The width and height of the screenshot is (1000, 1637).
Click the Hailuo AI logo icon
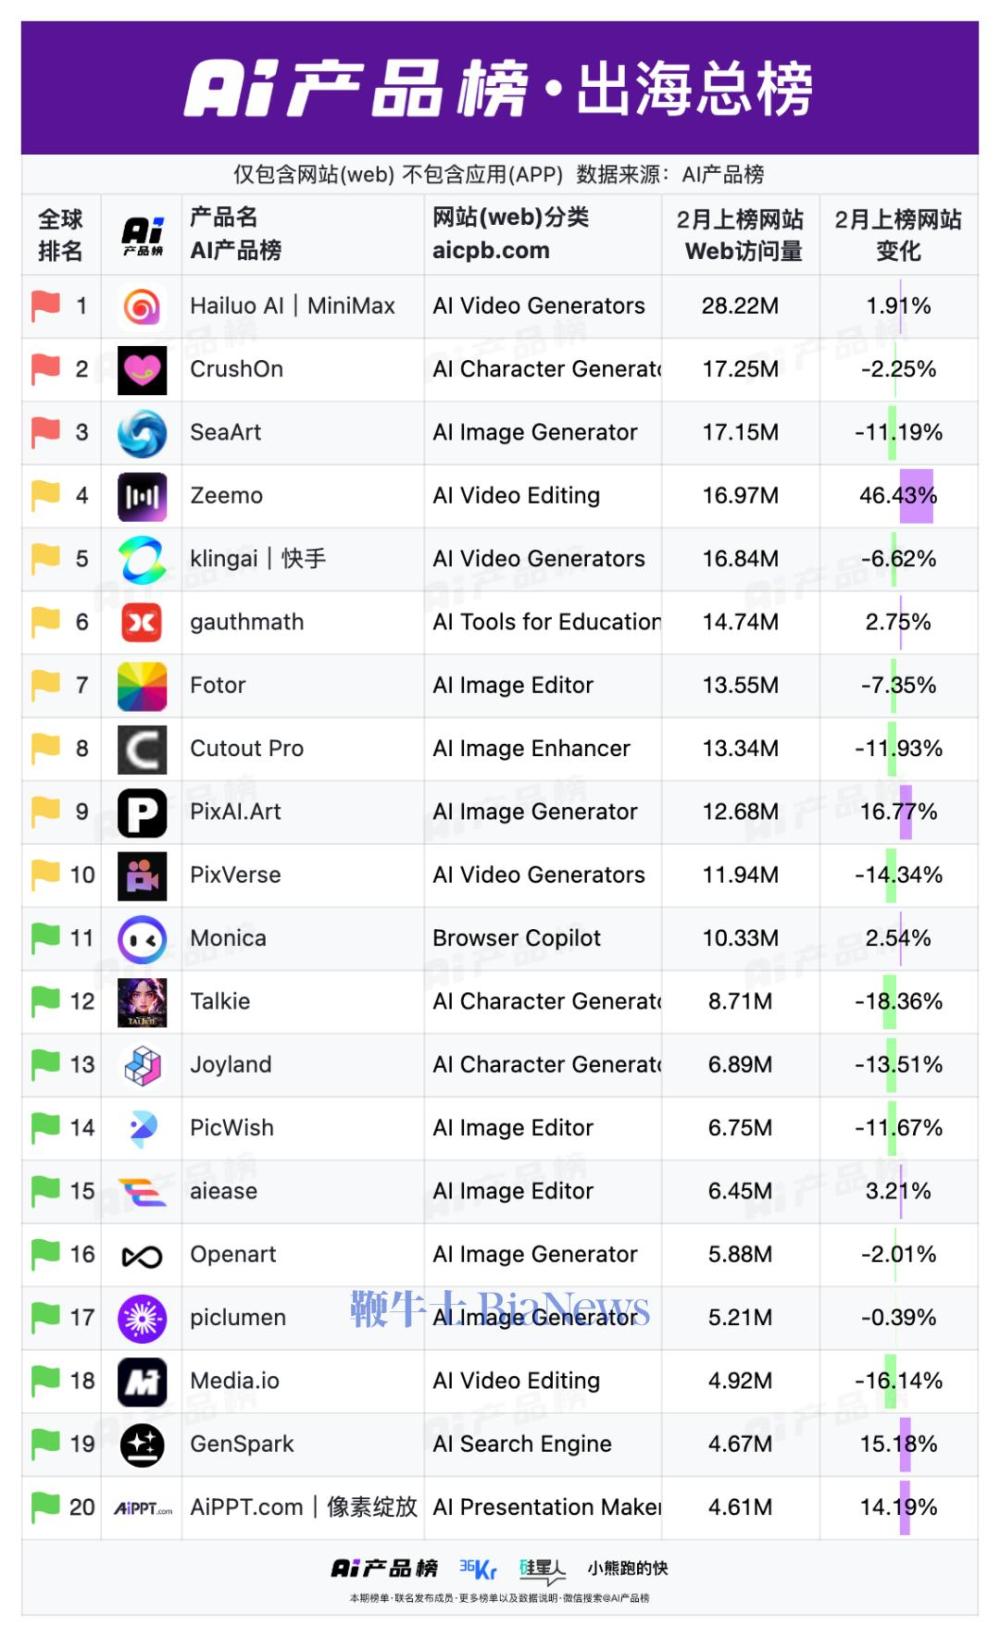point(142,306)
